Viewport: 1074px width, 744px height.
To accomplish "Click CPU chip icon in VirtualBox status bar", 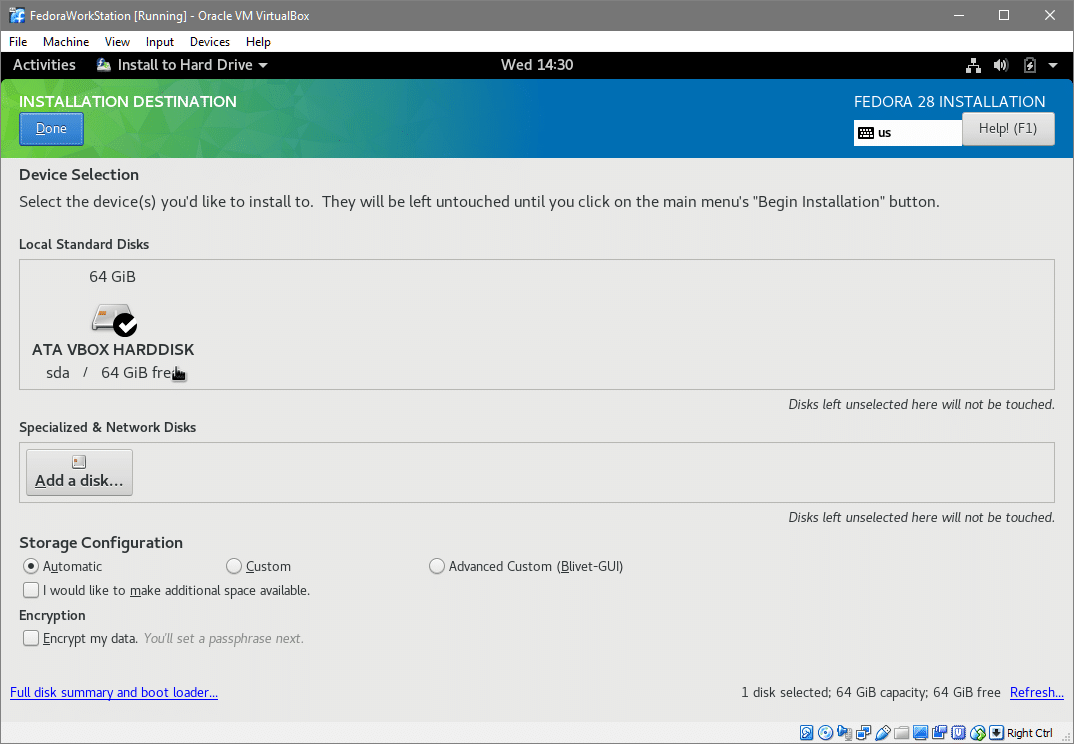I will pos(958,732).
